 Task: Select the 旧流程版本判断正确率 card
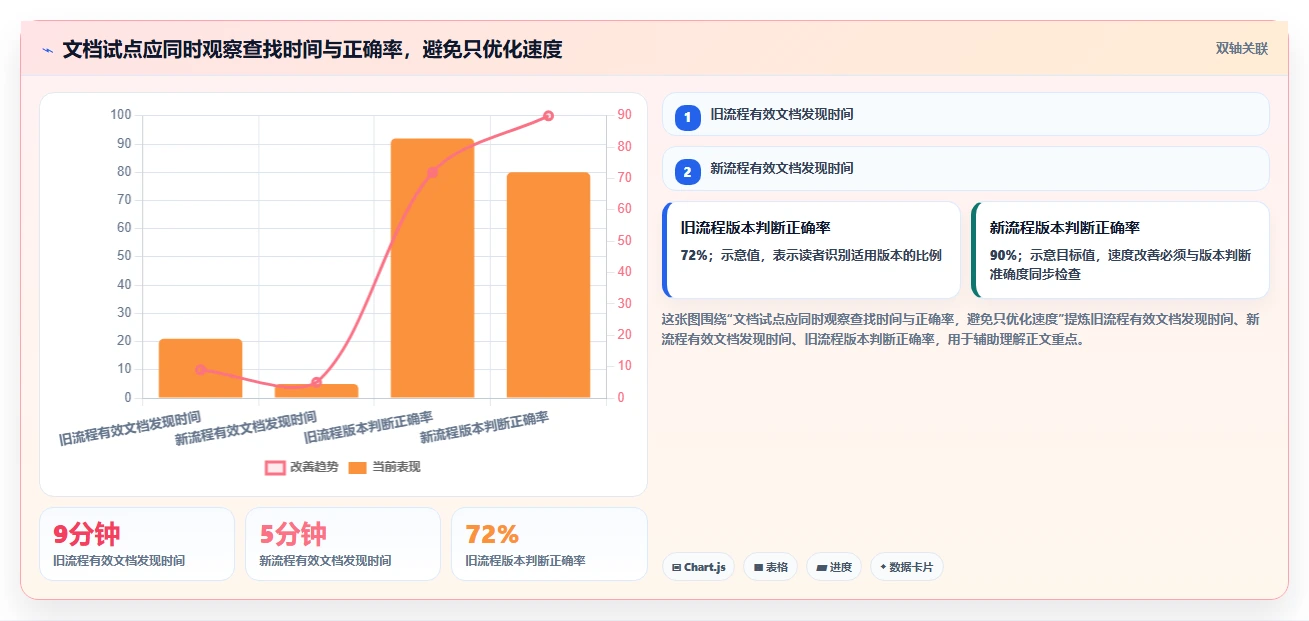(811, 250)
